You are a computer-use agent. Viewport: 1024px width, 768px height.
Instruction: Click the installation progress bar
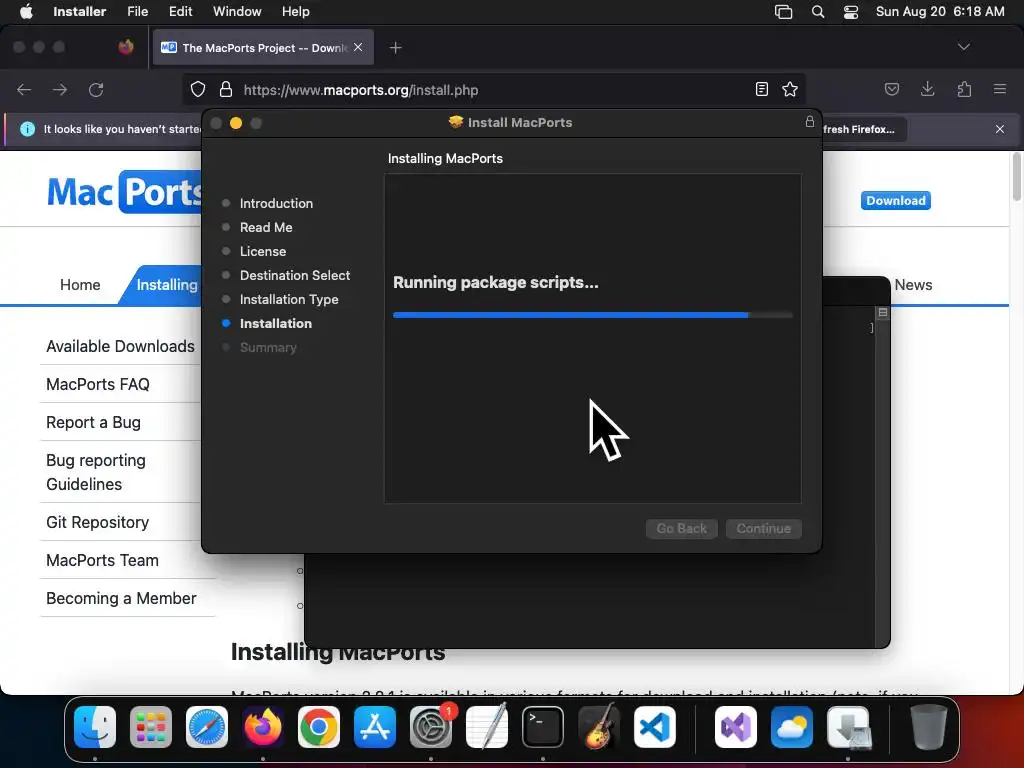pos(592,315)
